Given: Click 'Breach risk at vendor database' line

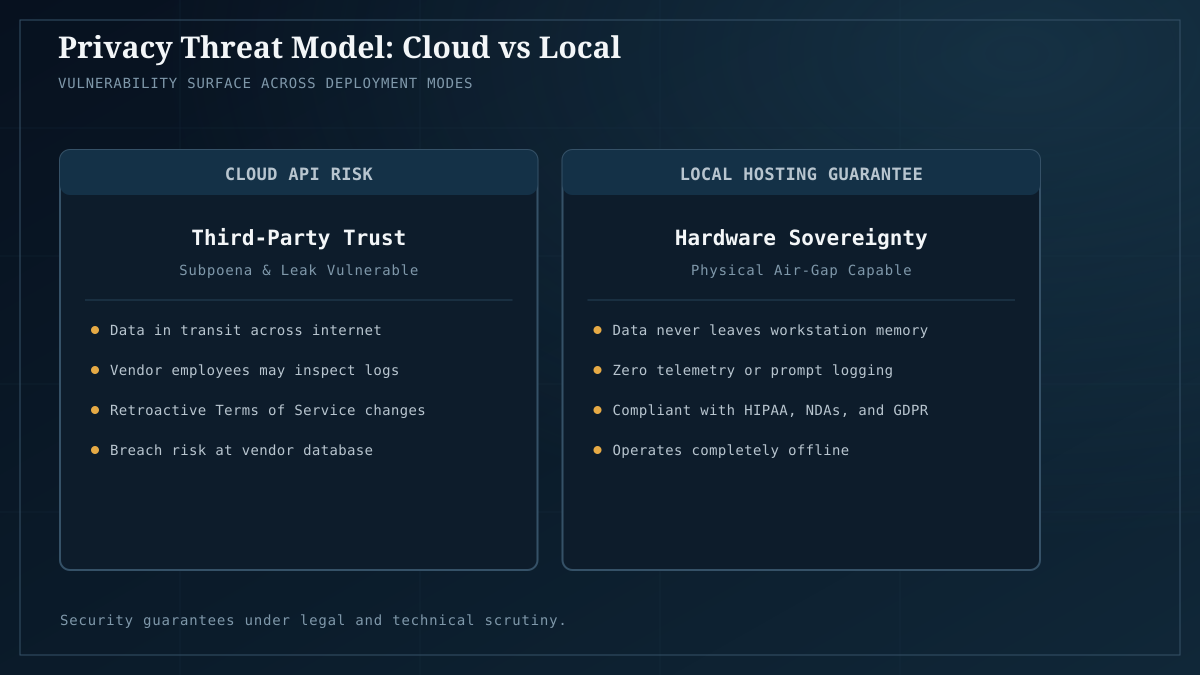Looking at the screenshot, I should point(241,450).
